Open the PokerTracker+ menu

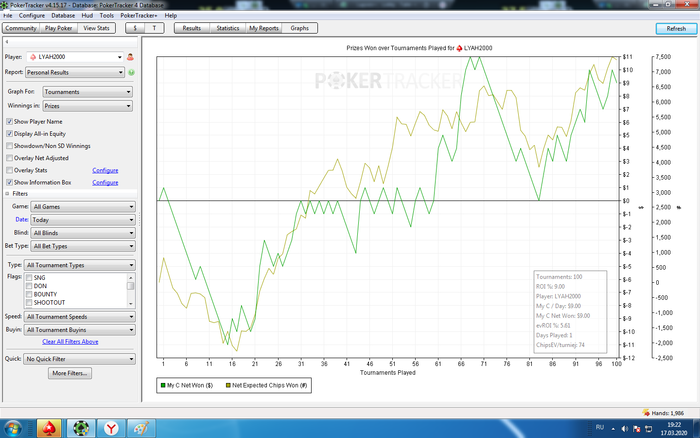[139, 15]
